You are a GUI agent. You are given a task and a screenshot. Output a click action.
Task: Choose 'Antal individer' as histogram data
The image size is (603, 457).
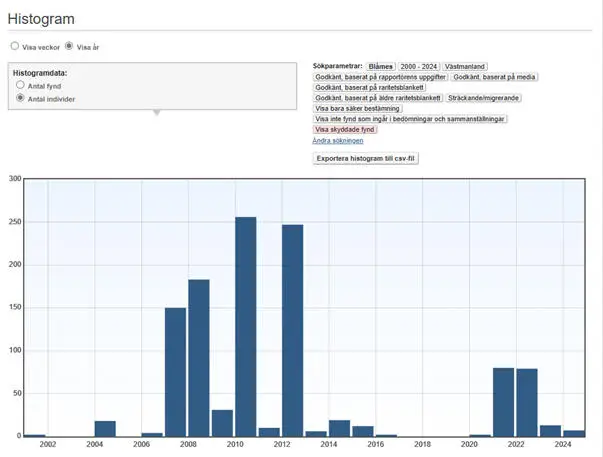[21, 99]
